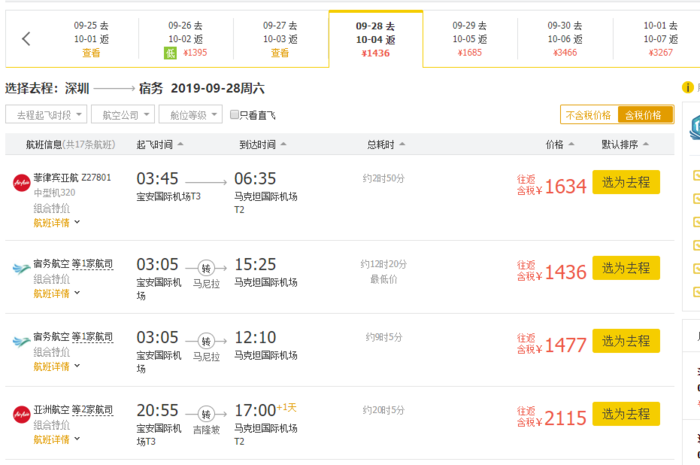The image size is (700, 465).
Task: Open the outbound departure time filter dropdown
Action: [x=46, y=115]
